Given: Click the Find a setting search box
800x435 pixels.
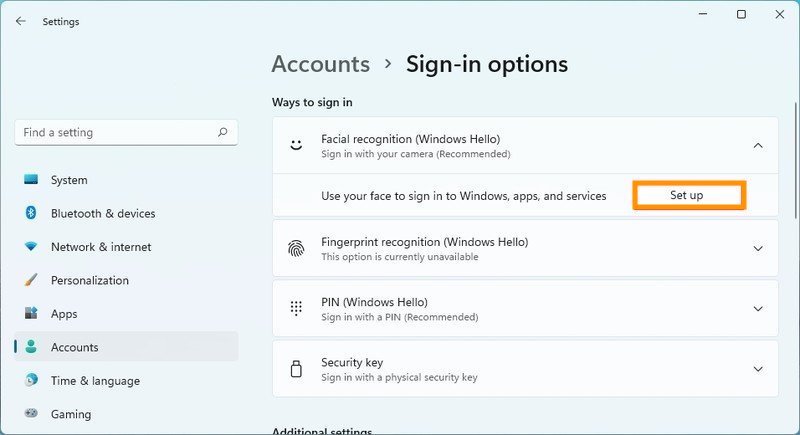Looking at the screenshot, I should point(126,133).
